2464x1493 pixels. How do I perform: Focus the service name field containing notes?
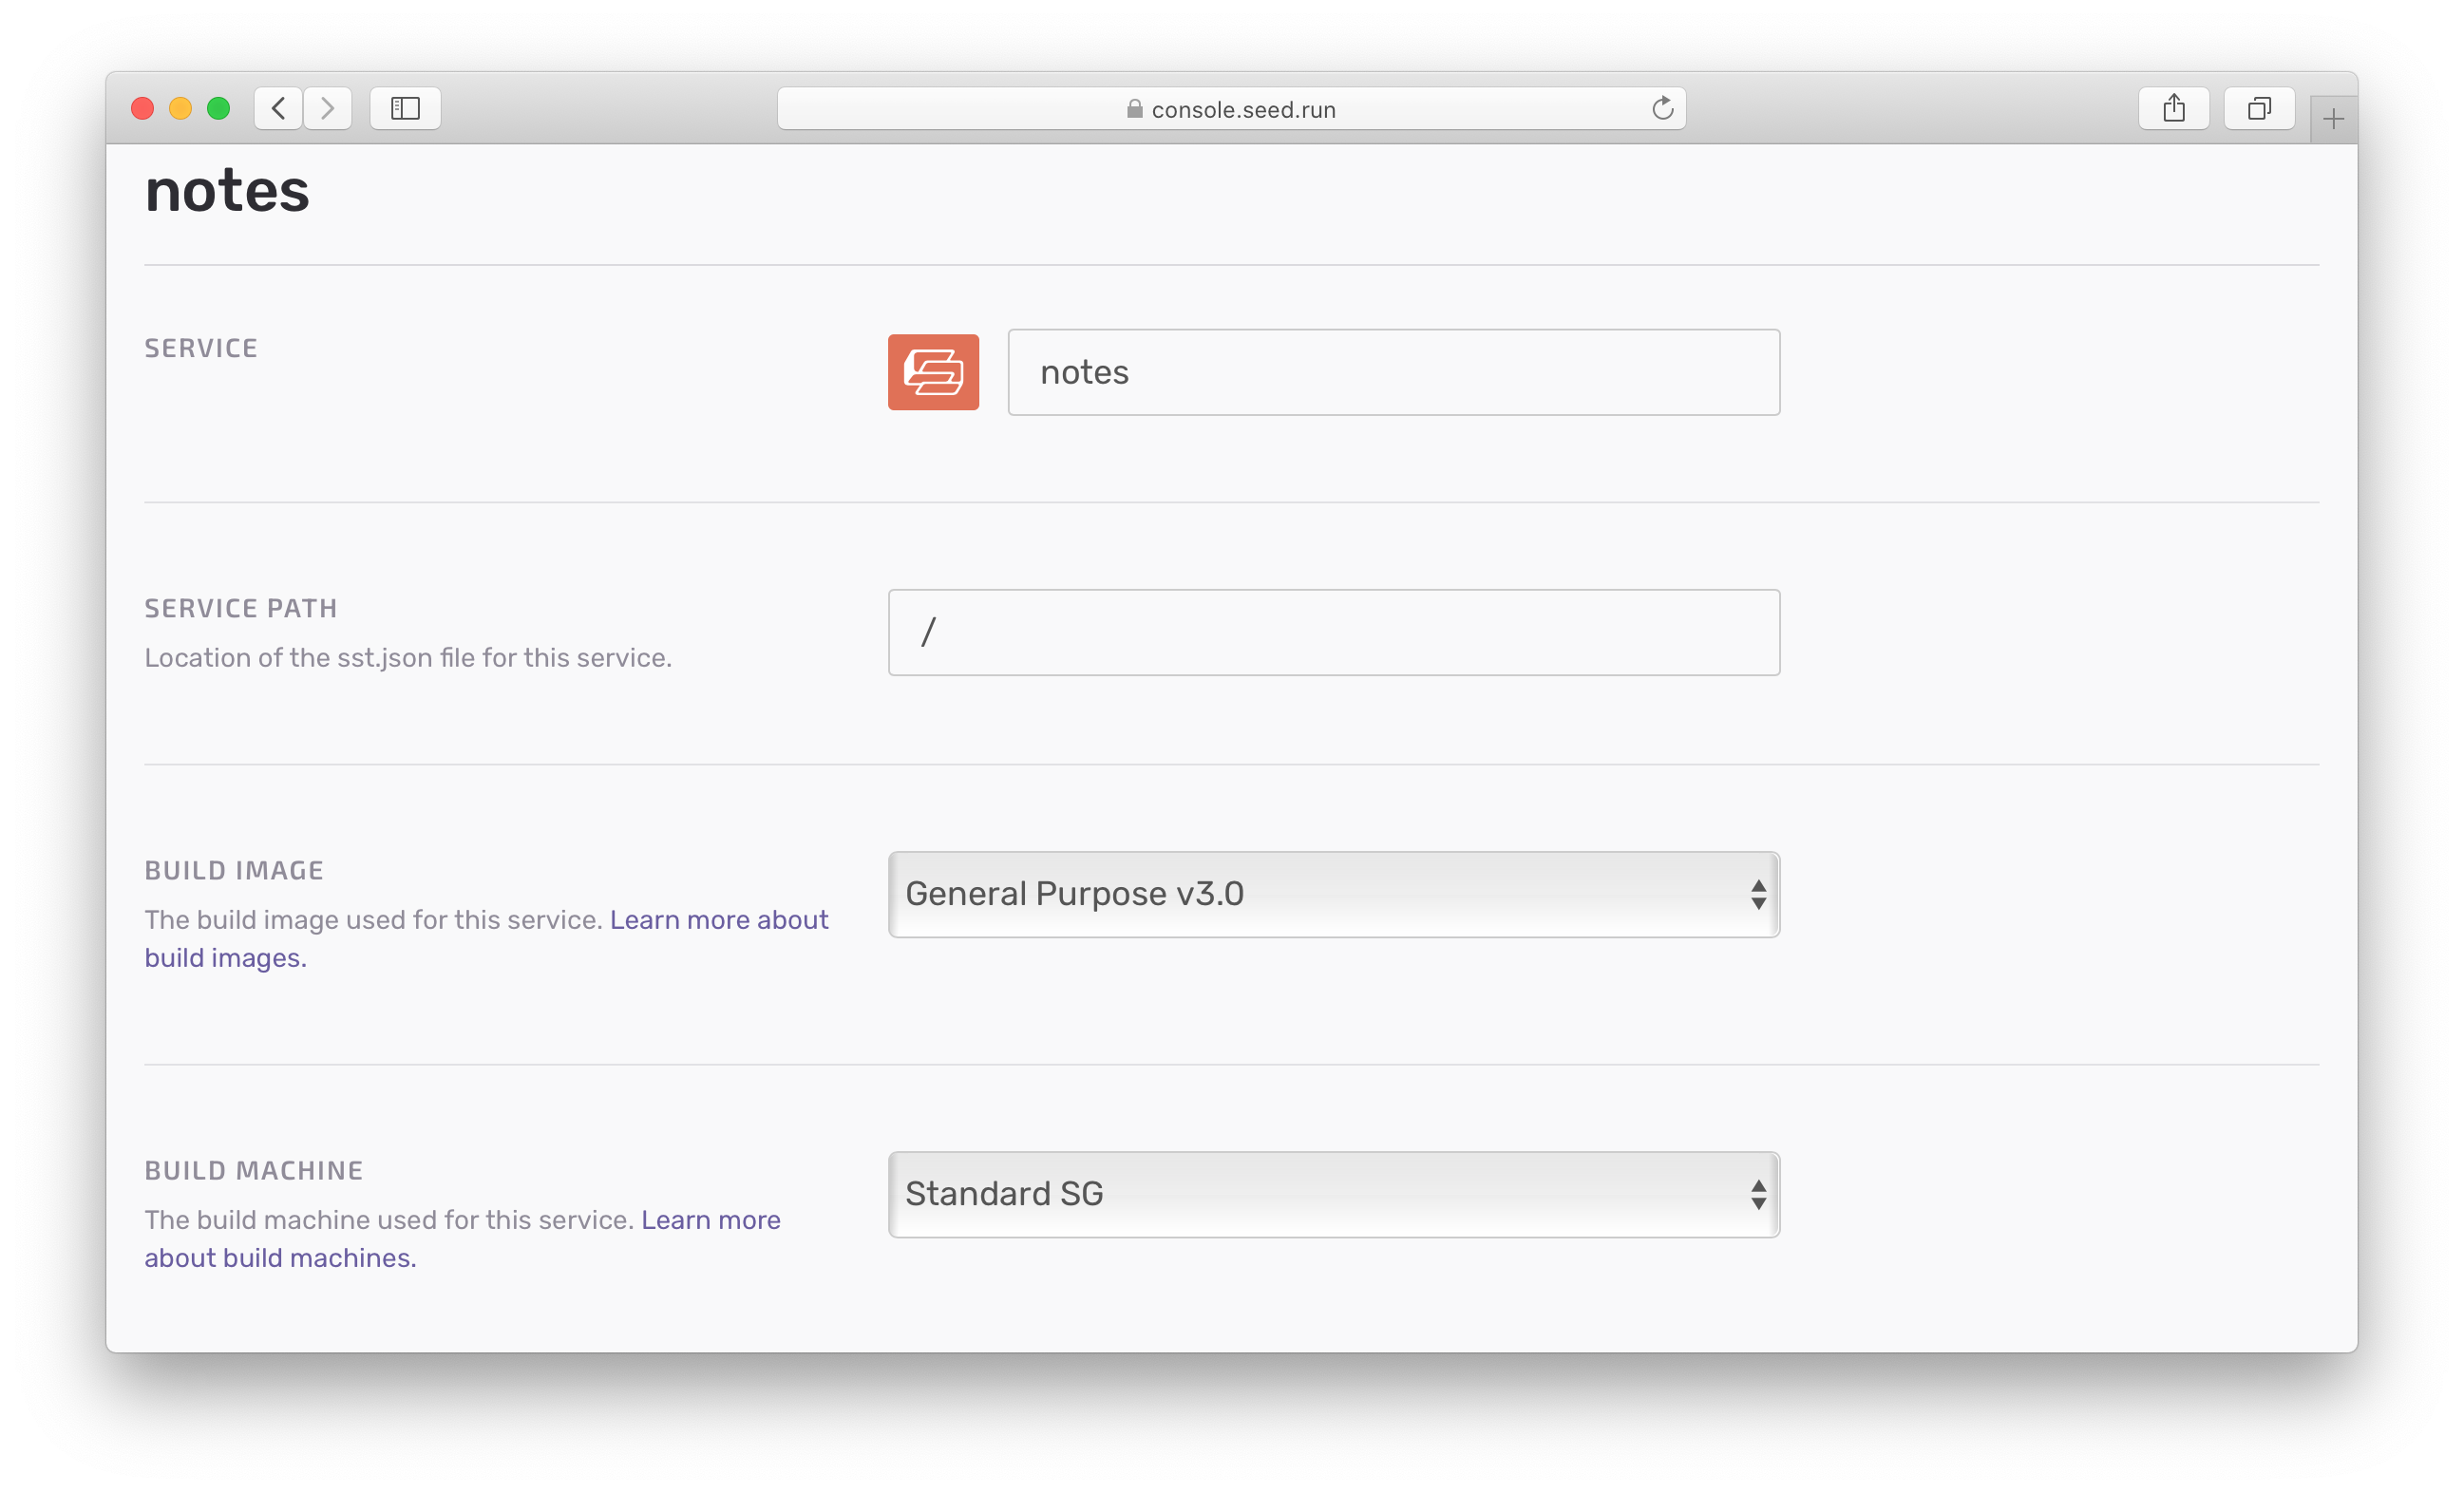[1393, 372]
